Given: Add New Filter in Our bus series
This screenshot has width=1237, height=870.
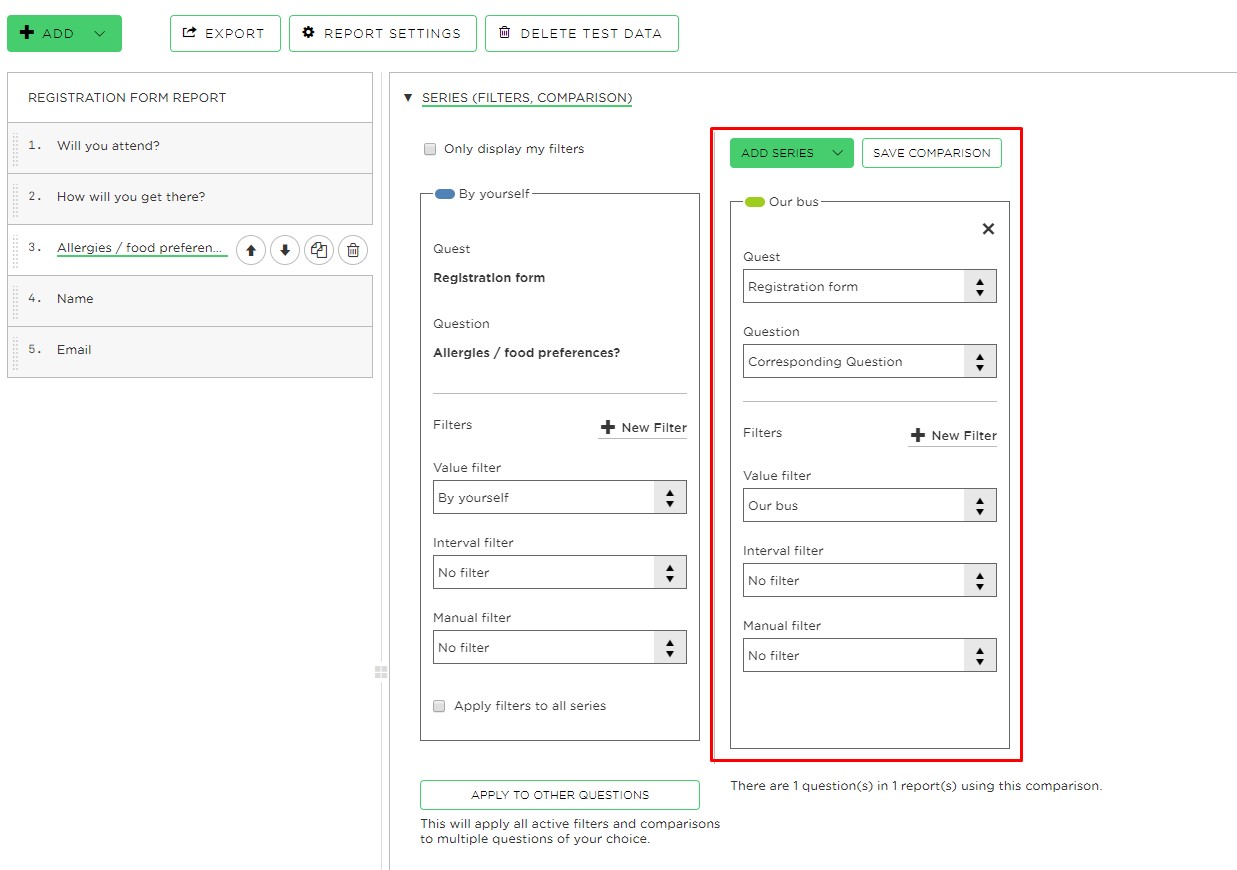Looking at the screenshot, I should pyautogui.click(x=953, y=436).
